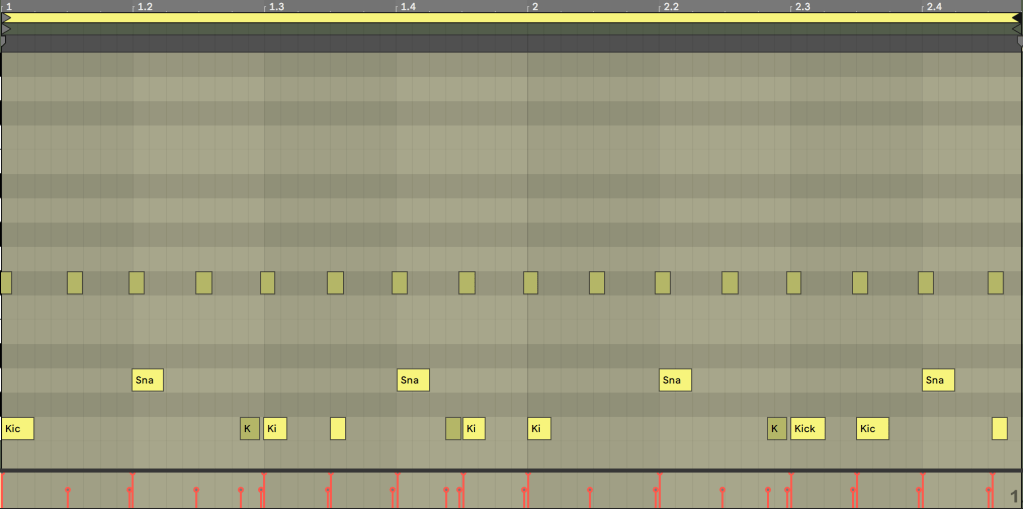Select the Snare note at beat 1.2
Image resolution: width=1023 pixels, height=509 pixels.
click(x=148, y=380)
